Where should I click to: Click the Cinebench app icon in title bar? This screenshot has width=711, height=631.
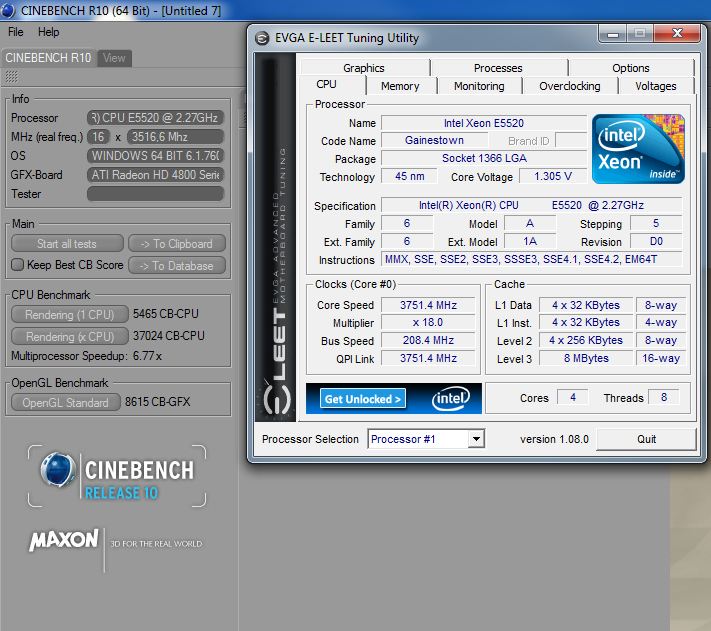(x=8, y=10)
